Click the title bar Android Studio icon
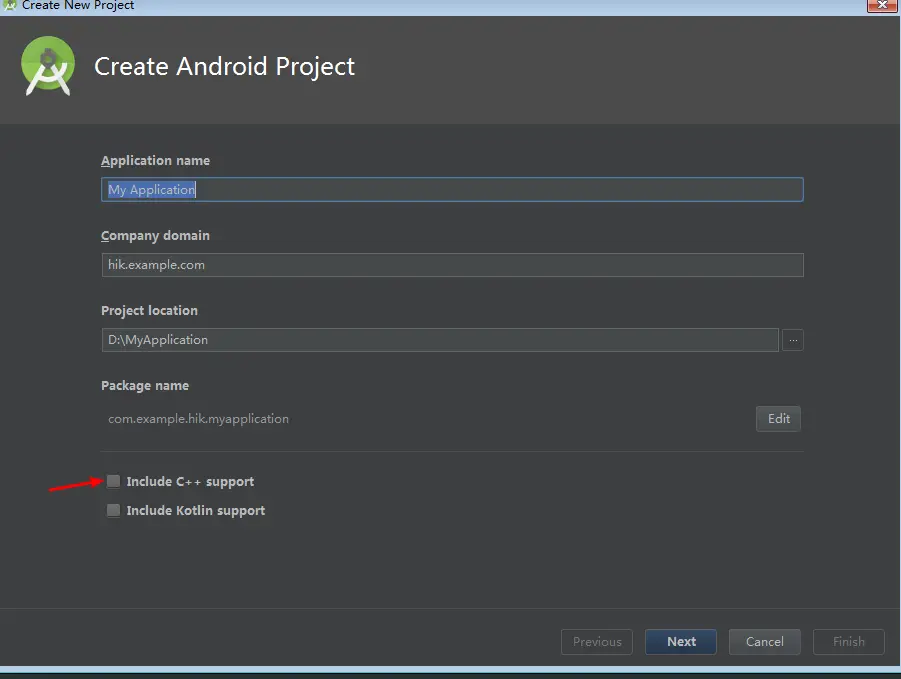The height and width of the screenshot is (679, 901). [9, 5]
